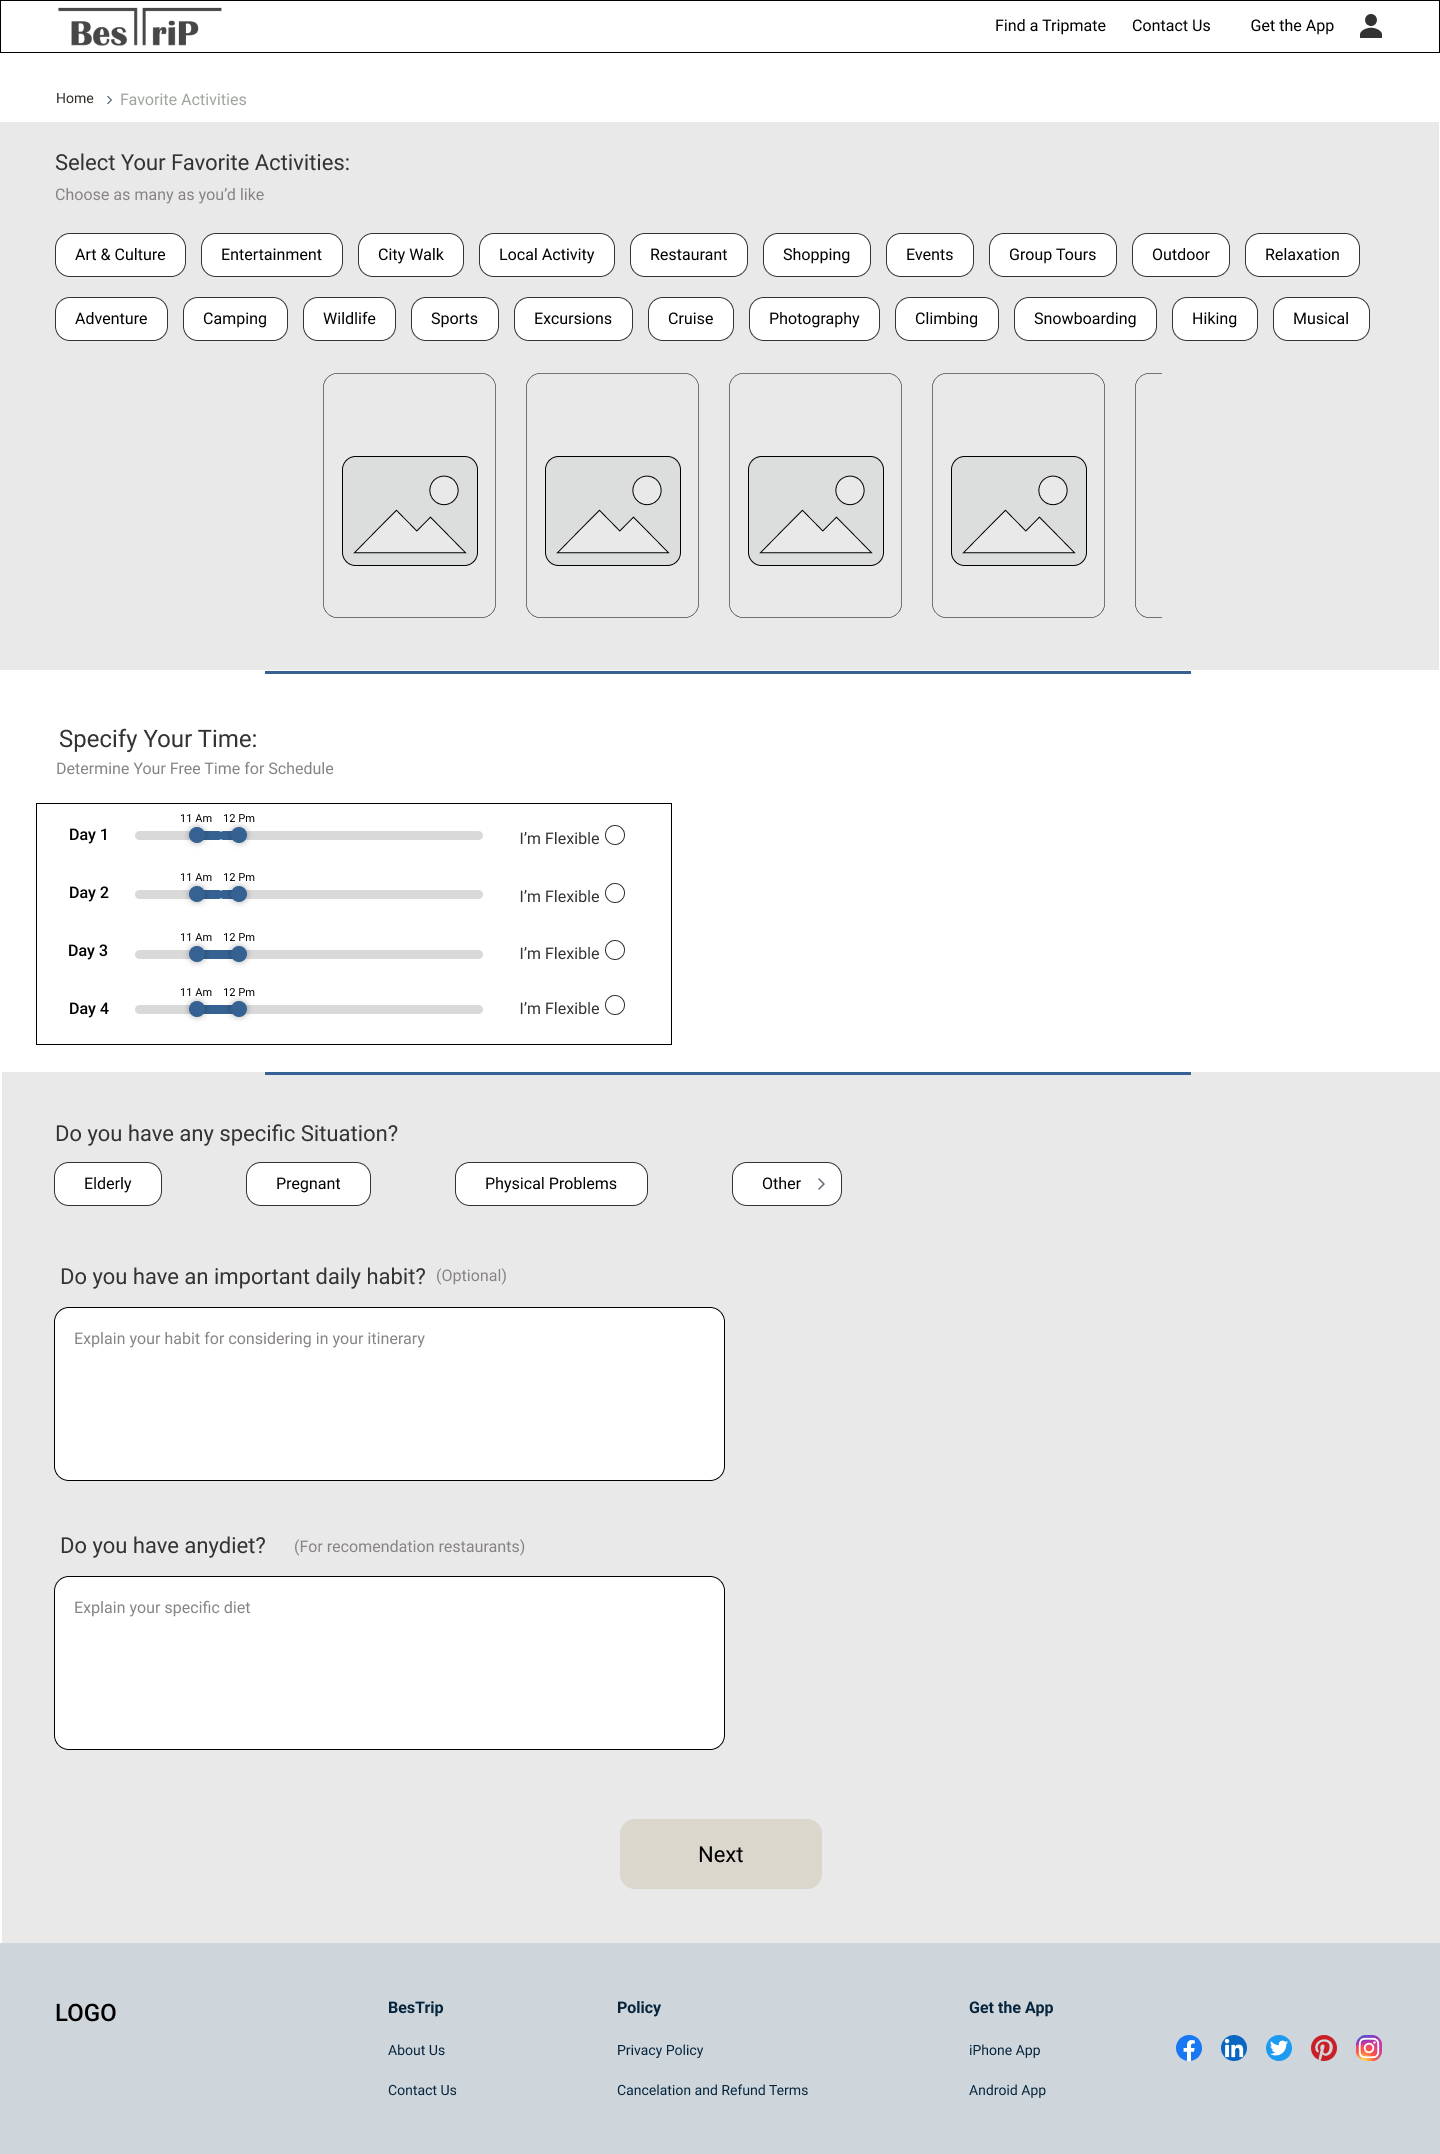Viewport: 1440px width, 2154px height.
Task: Toggle the Art & Culture activity chip
Action: click(120, 255)
